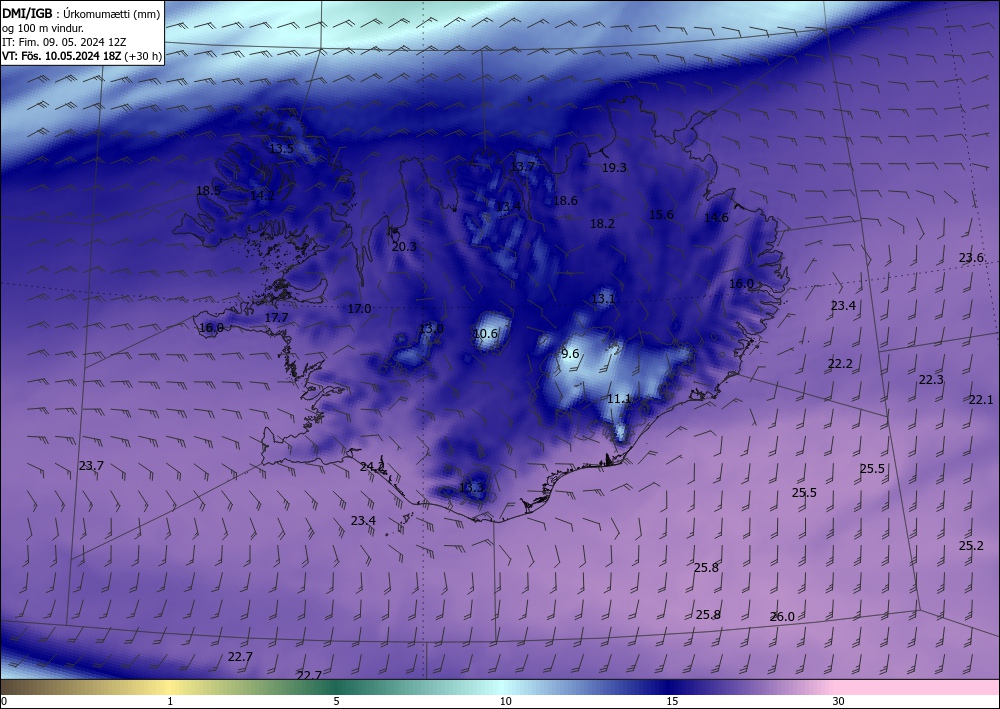Screen dimensions: 1000x709
Task: Click the color scale tick label 1
Action: coord(170,701)
